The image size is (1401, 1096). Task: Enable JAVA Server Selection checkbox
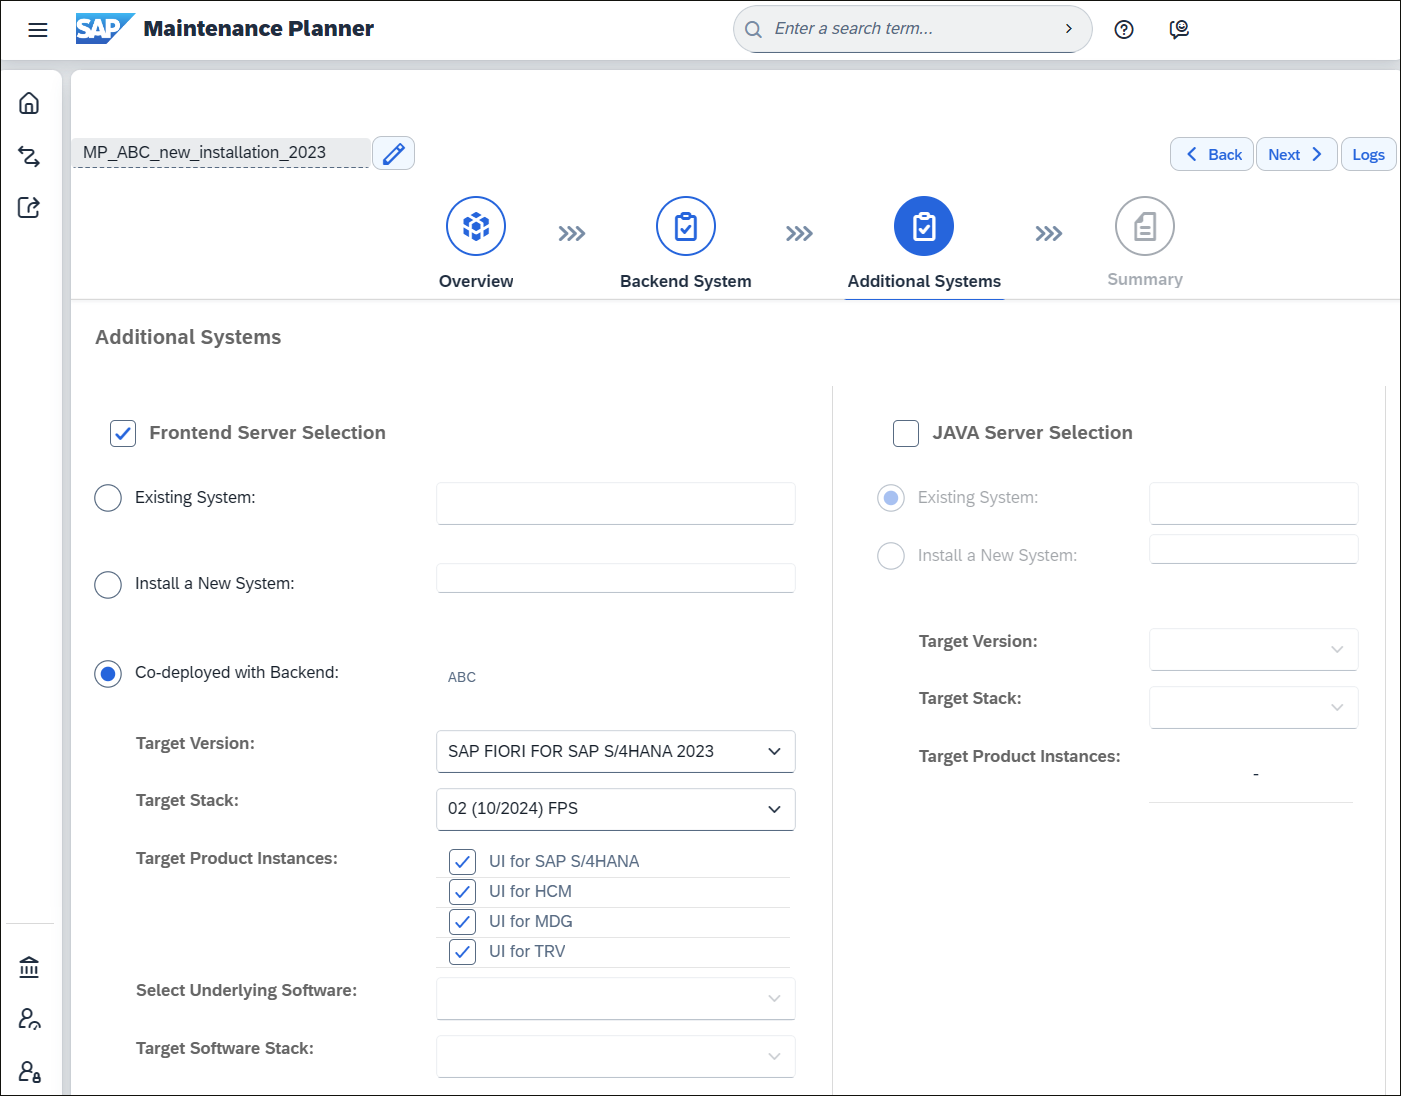click(x=906, y=433)
